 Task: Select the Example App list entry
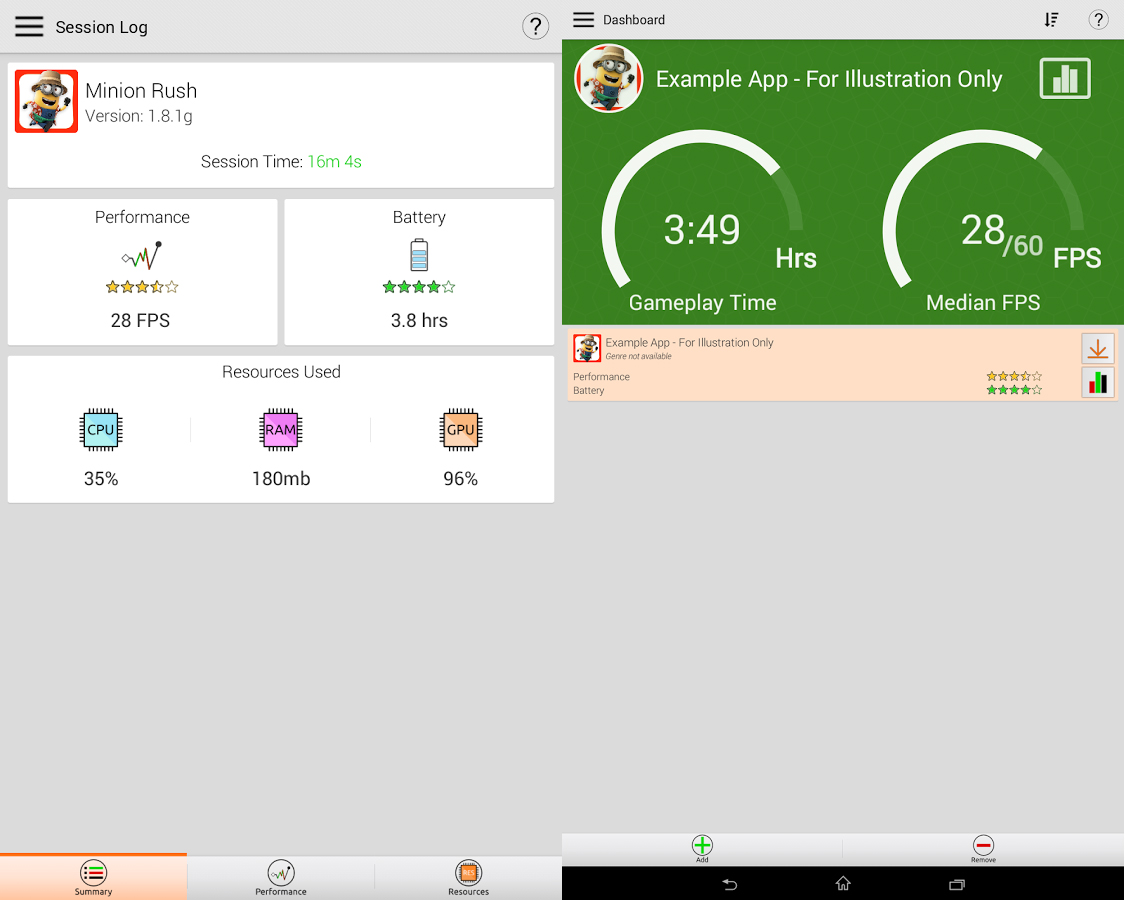point(800,365)
